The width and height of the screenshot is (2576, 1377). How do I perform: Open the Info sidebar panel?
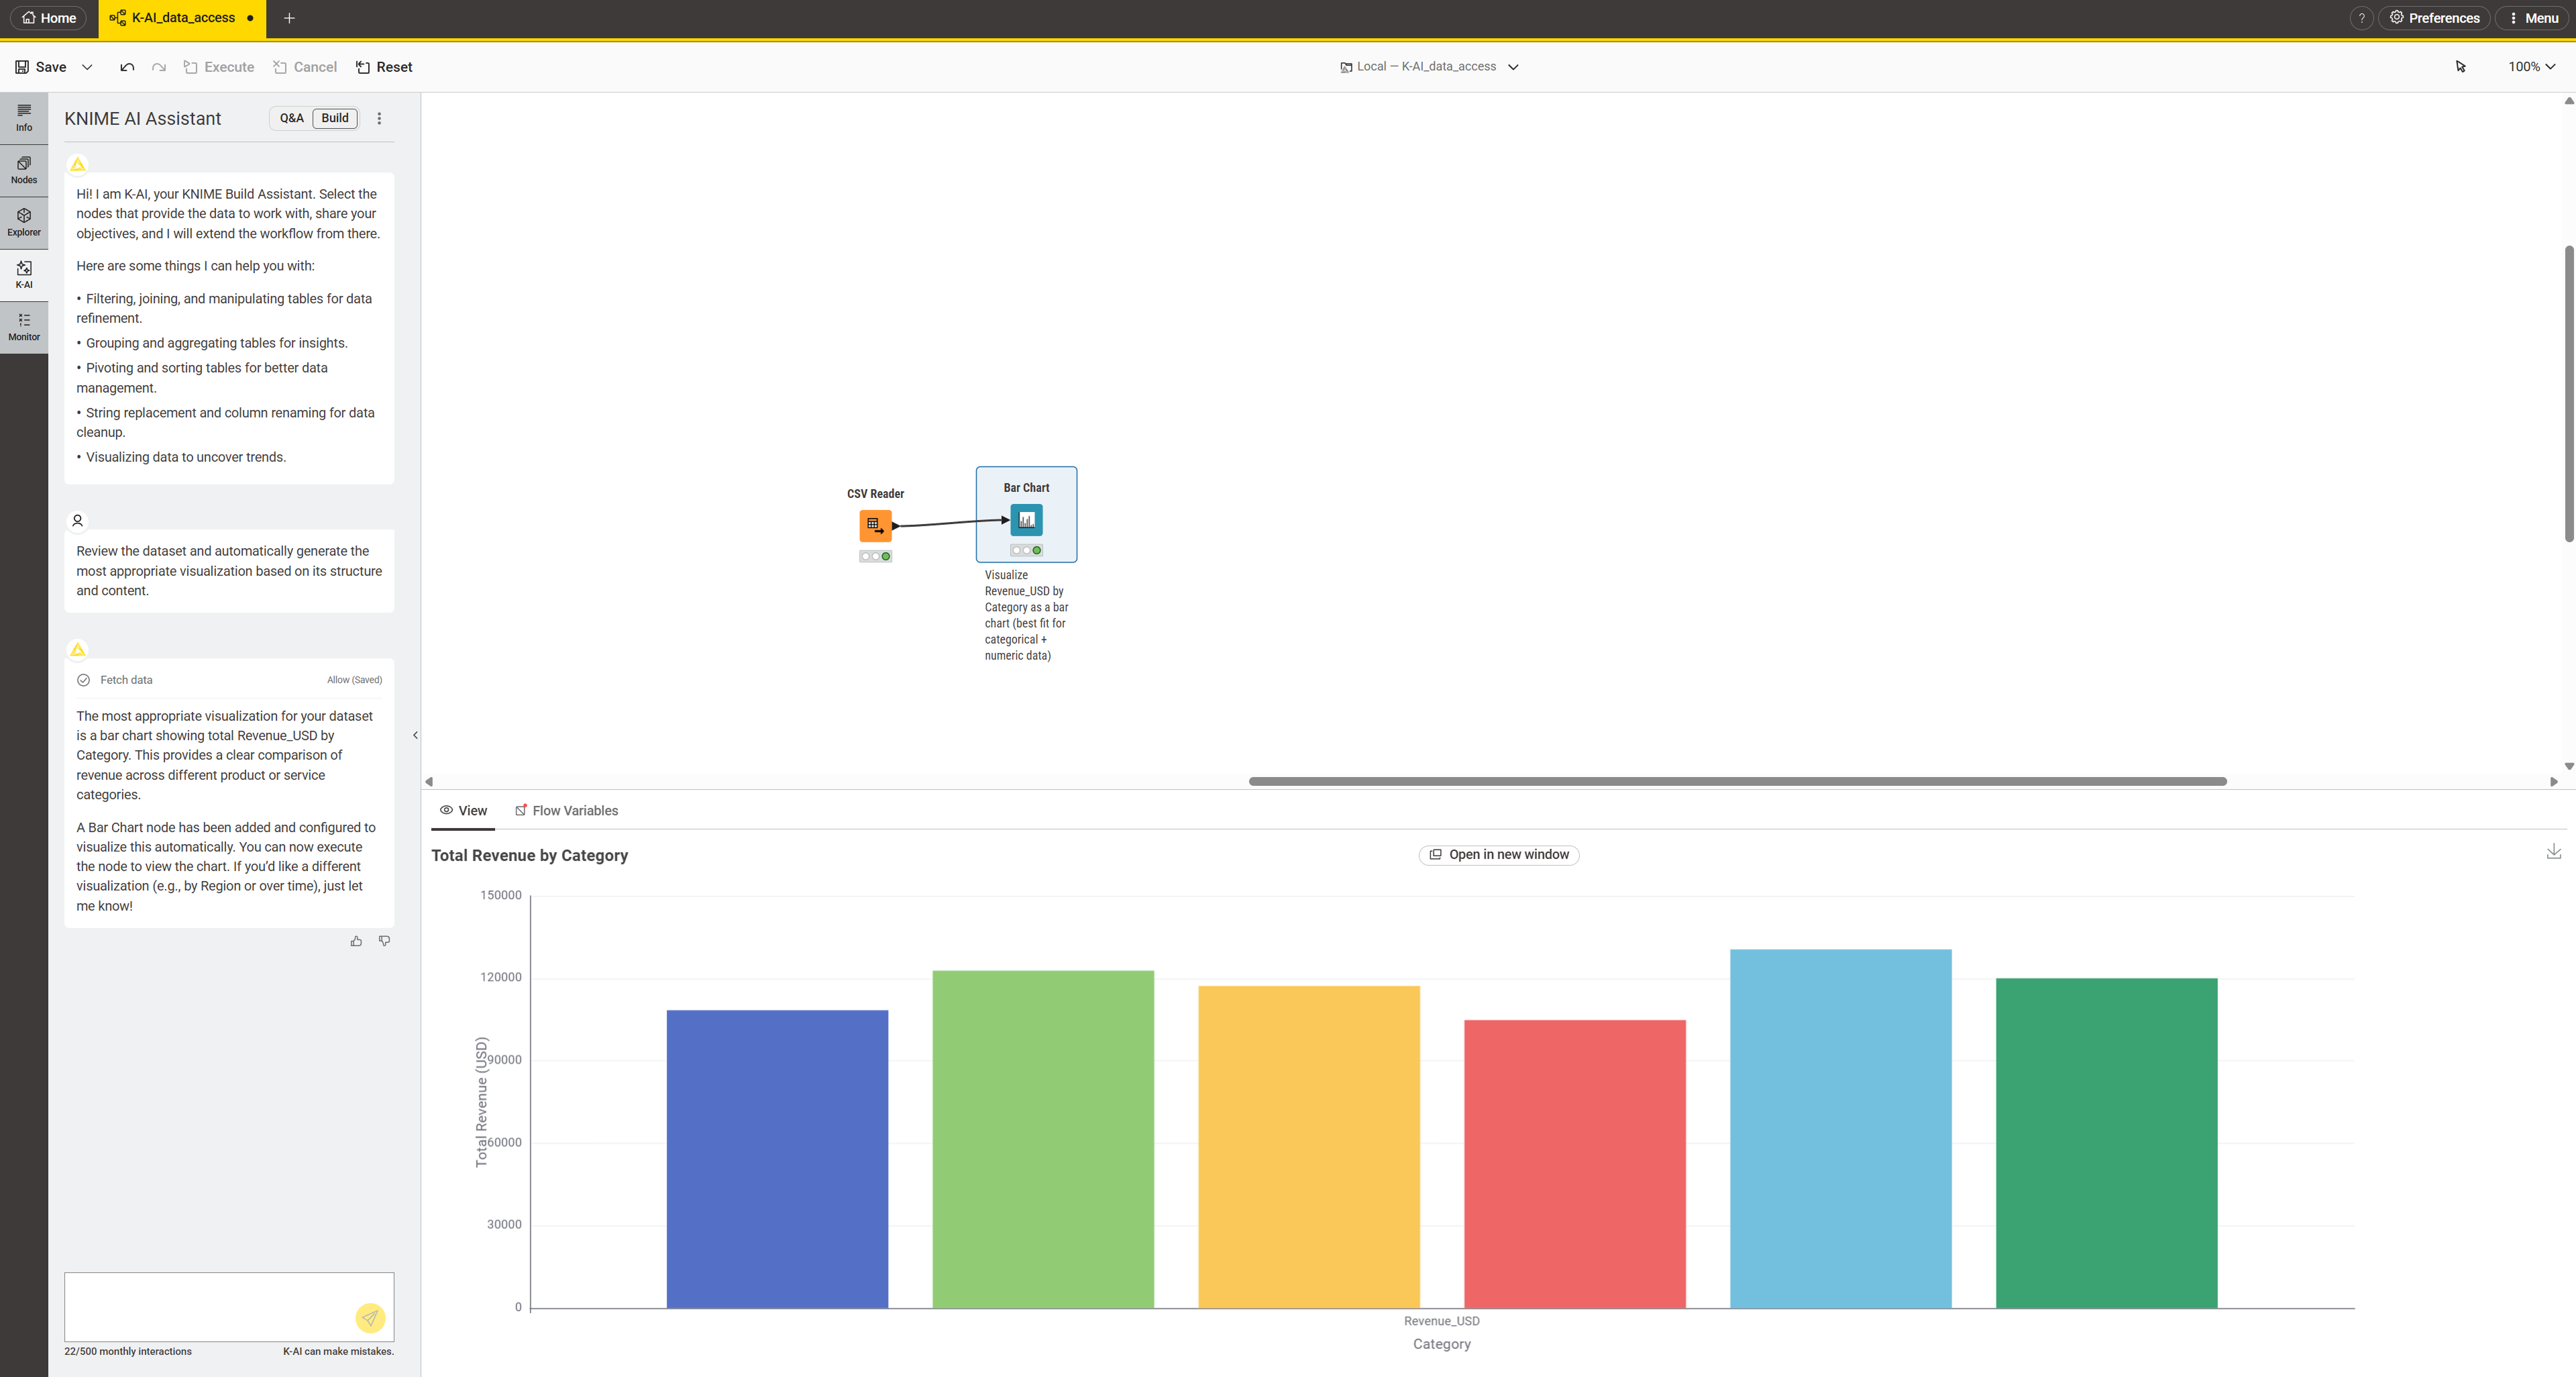click(24, 117)
